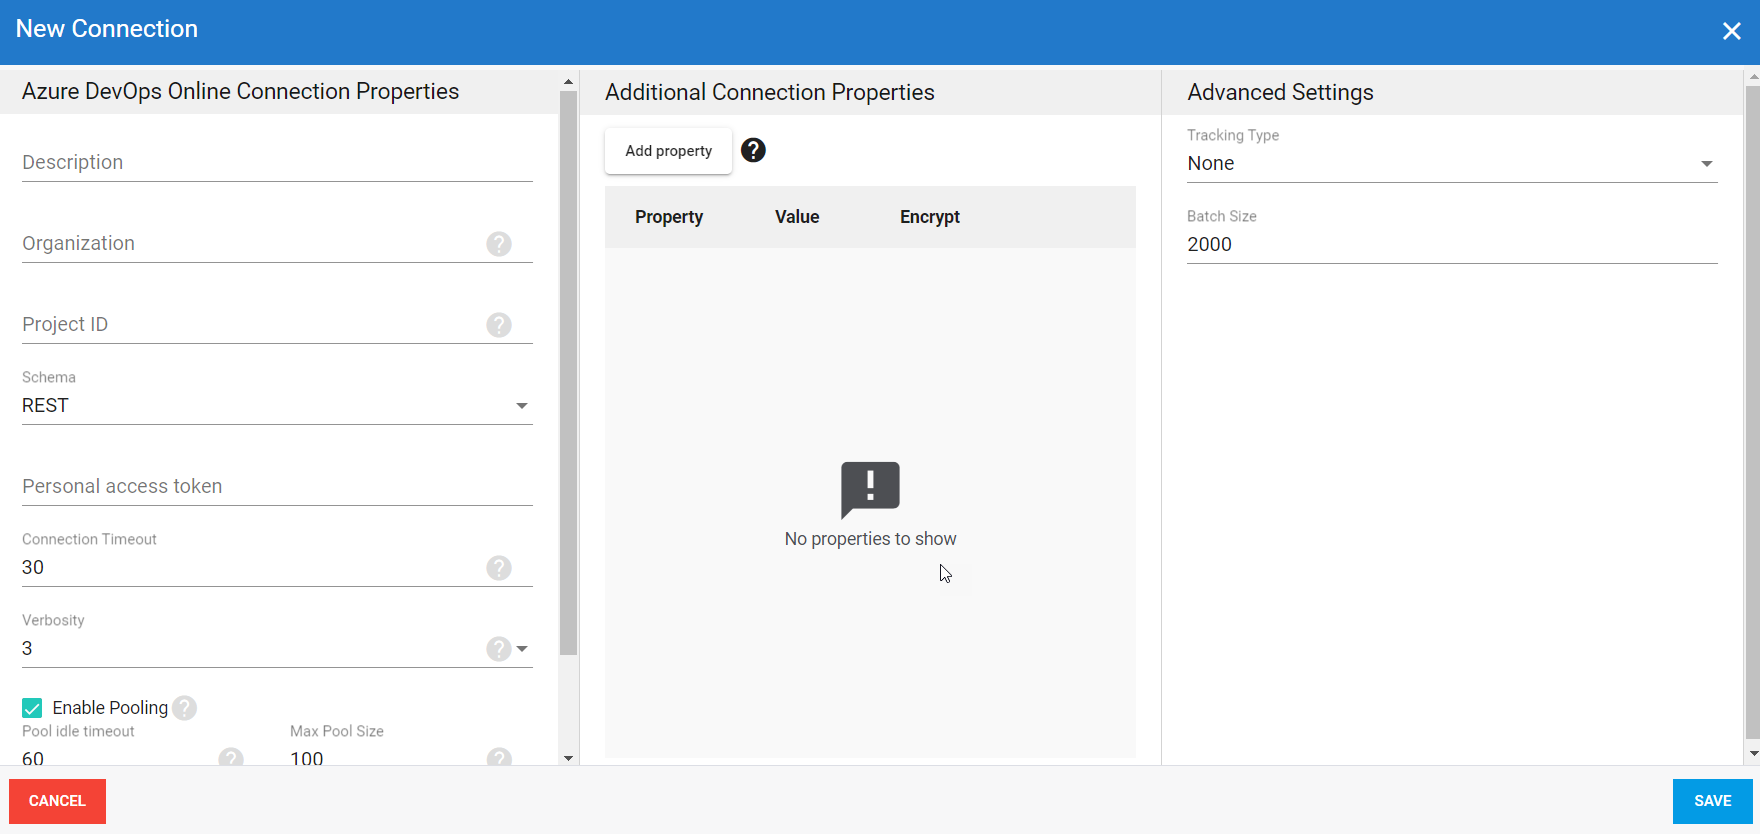Image resolution: width=1760 pixels, height=834 pixels.
Task: Click the Verbosity help icon
Action: 498,649
